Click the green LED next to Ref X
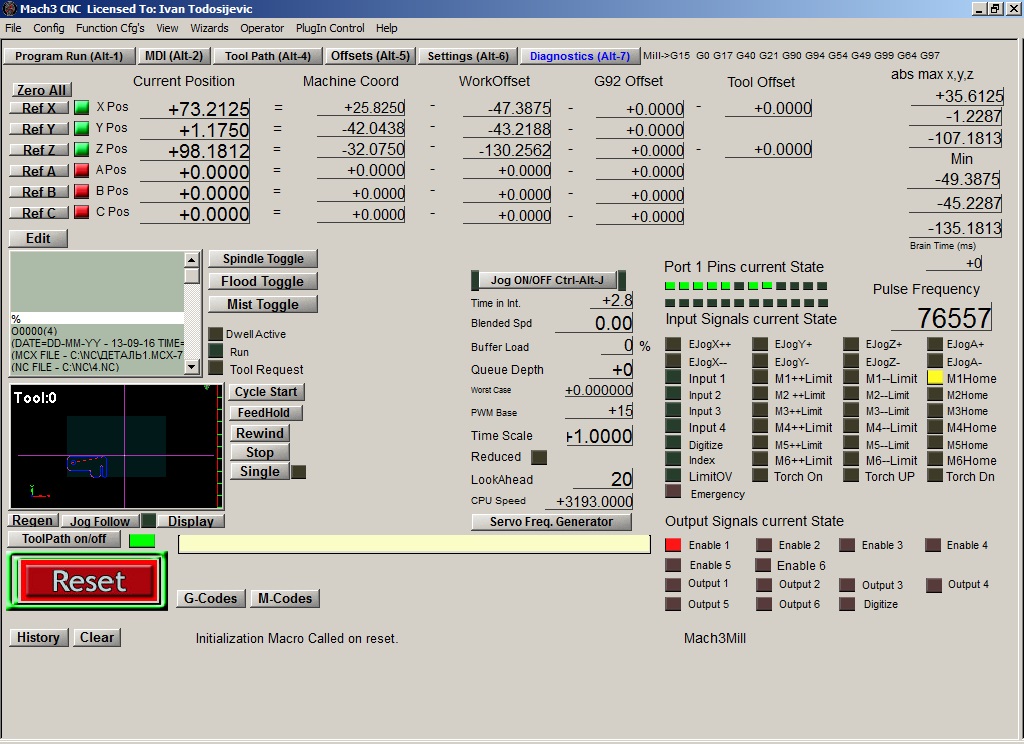This screenshot has width=1024, height=744. [x=82, y=107]
